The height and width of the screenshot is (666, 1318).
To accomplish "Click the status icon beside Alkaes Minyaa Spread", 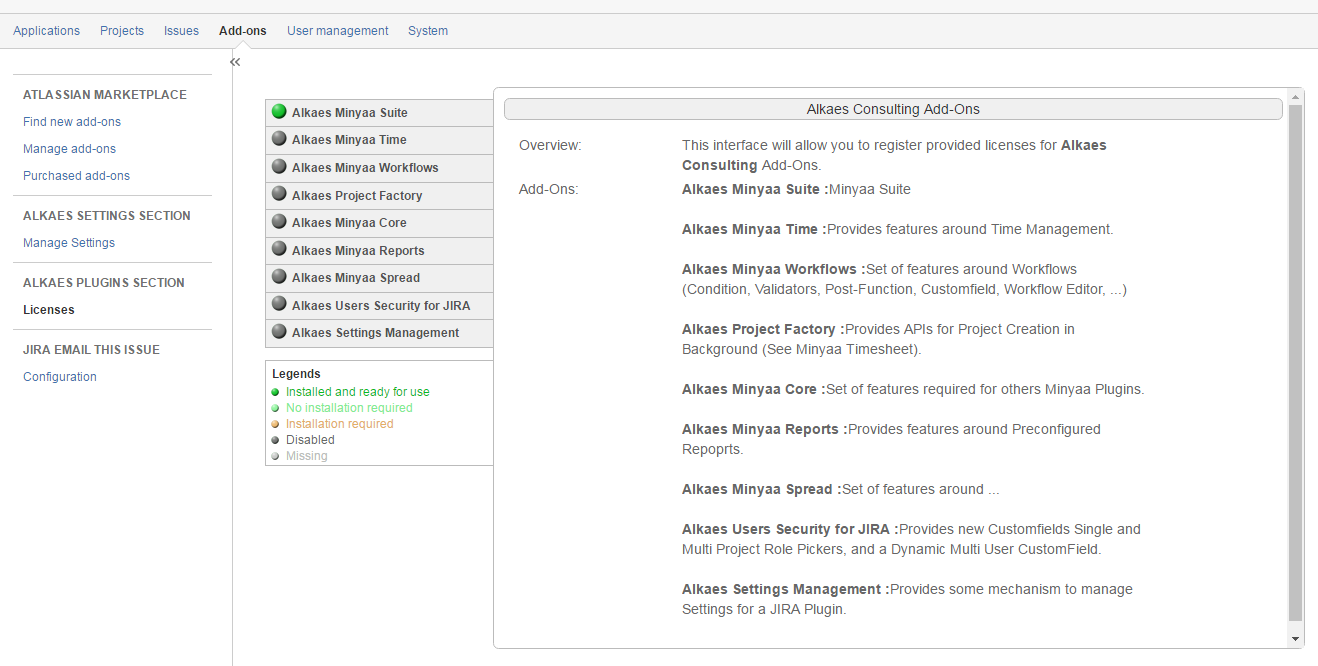I will (279, 277).
